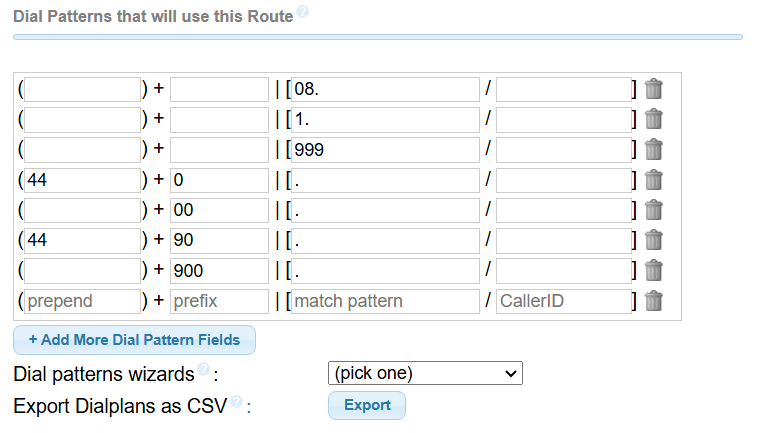Click the match pattern field containing 999
759x433 pixels.
(x=384, y=150)
